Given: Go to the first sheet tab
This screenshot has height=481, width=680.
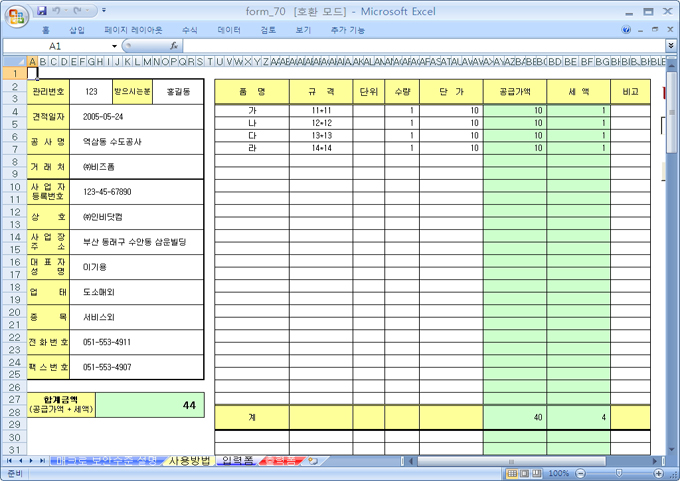Looking at the screenshot, I should coord(9,461).
